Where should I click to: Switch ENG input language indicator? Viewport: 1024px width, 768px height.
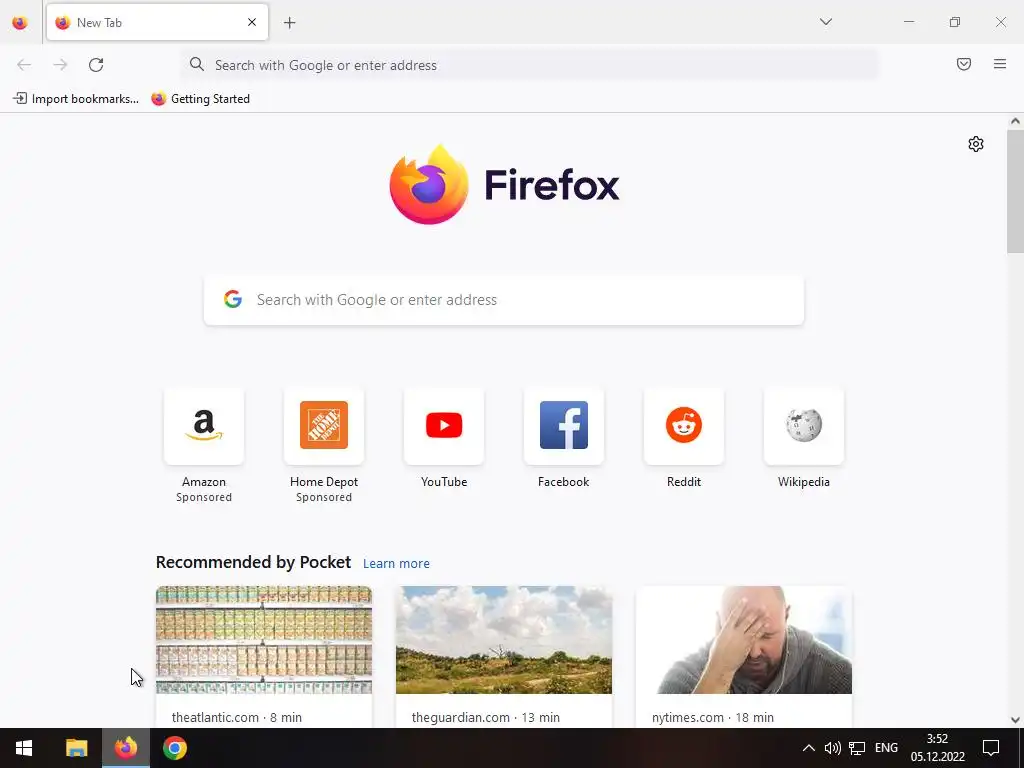pos(886,748)
